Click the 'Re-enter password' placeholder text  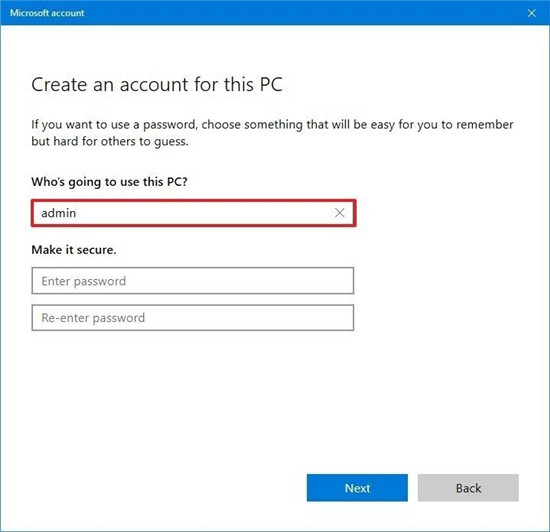coord(93,318)
